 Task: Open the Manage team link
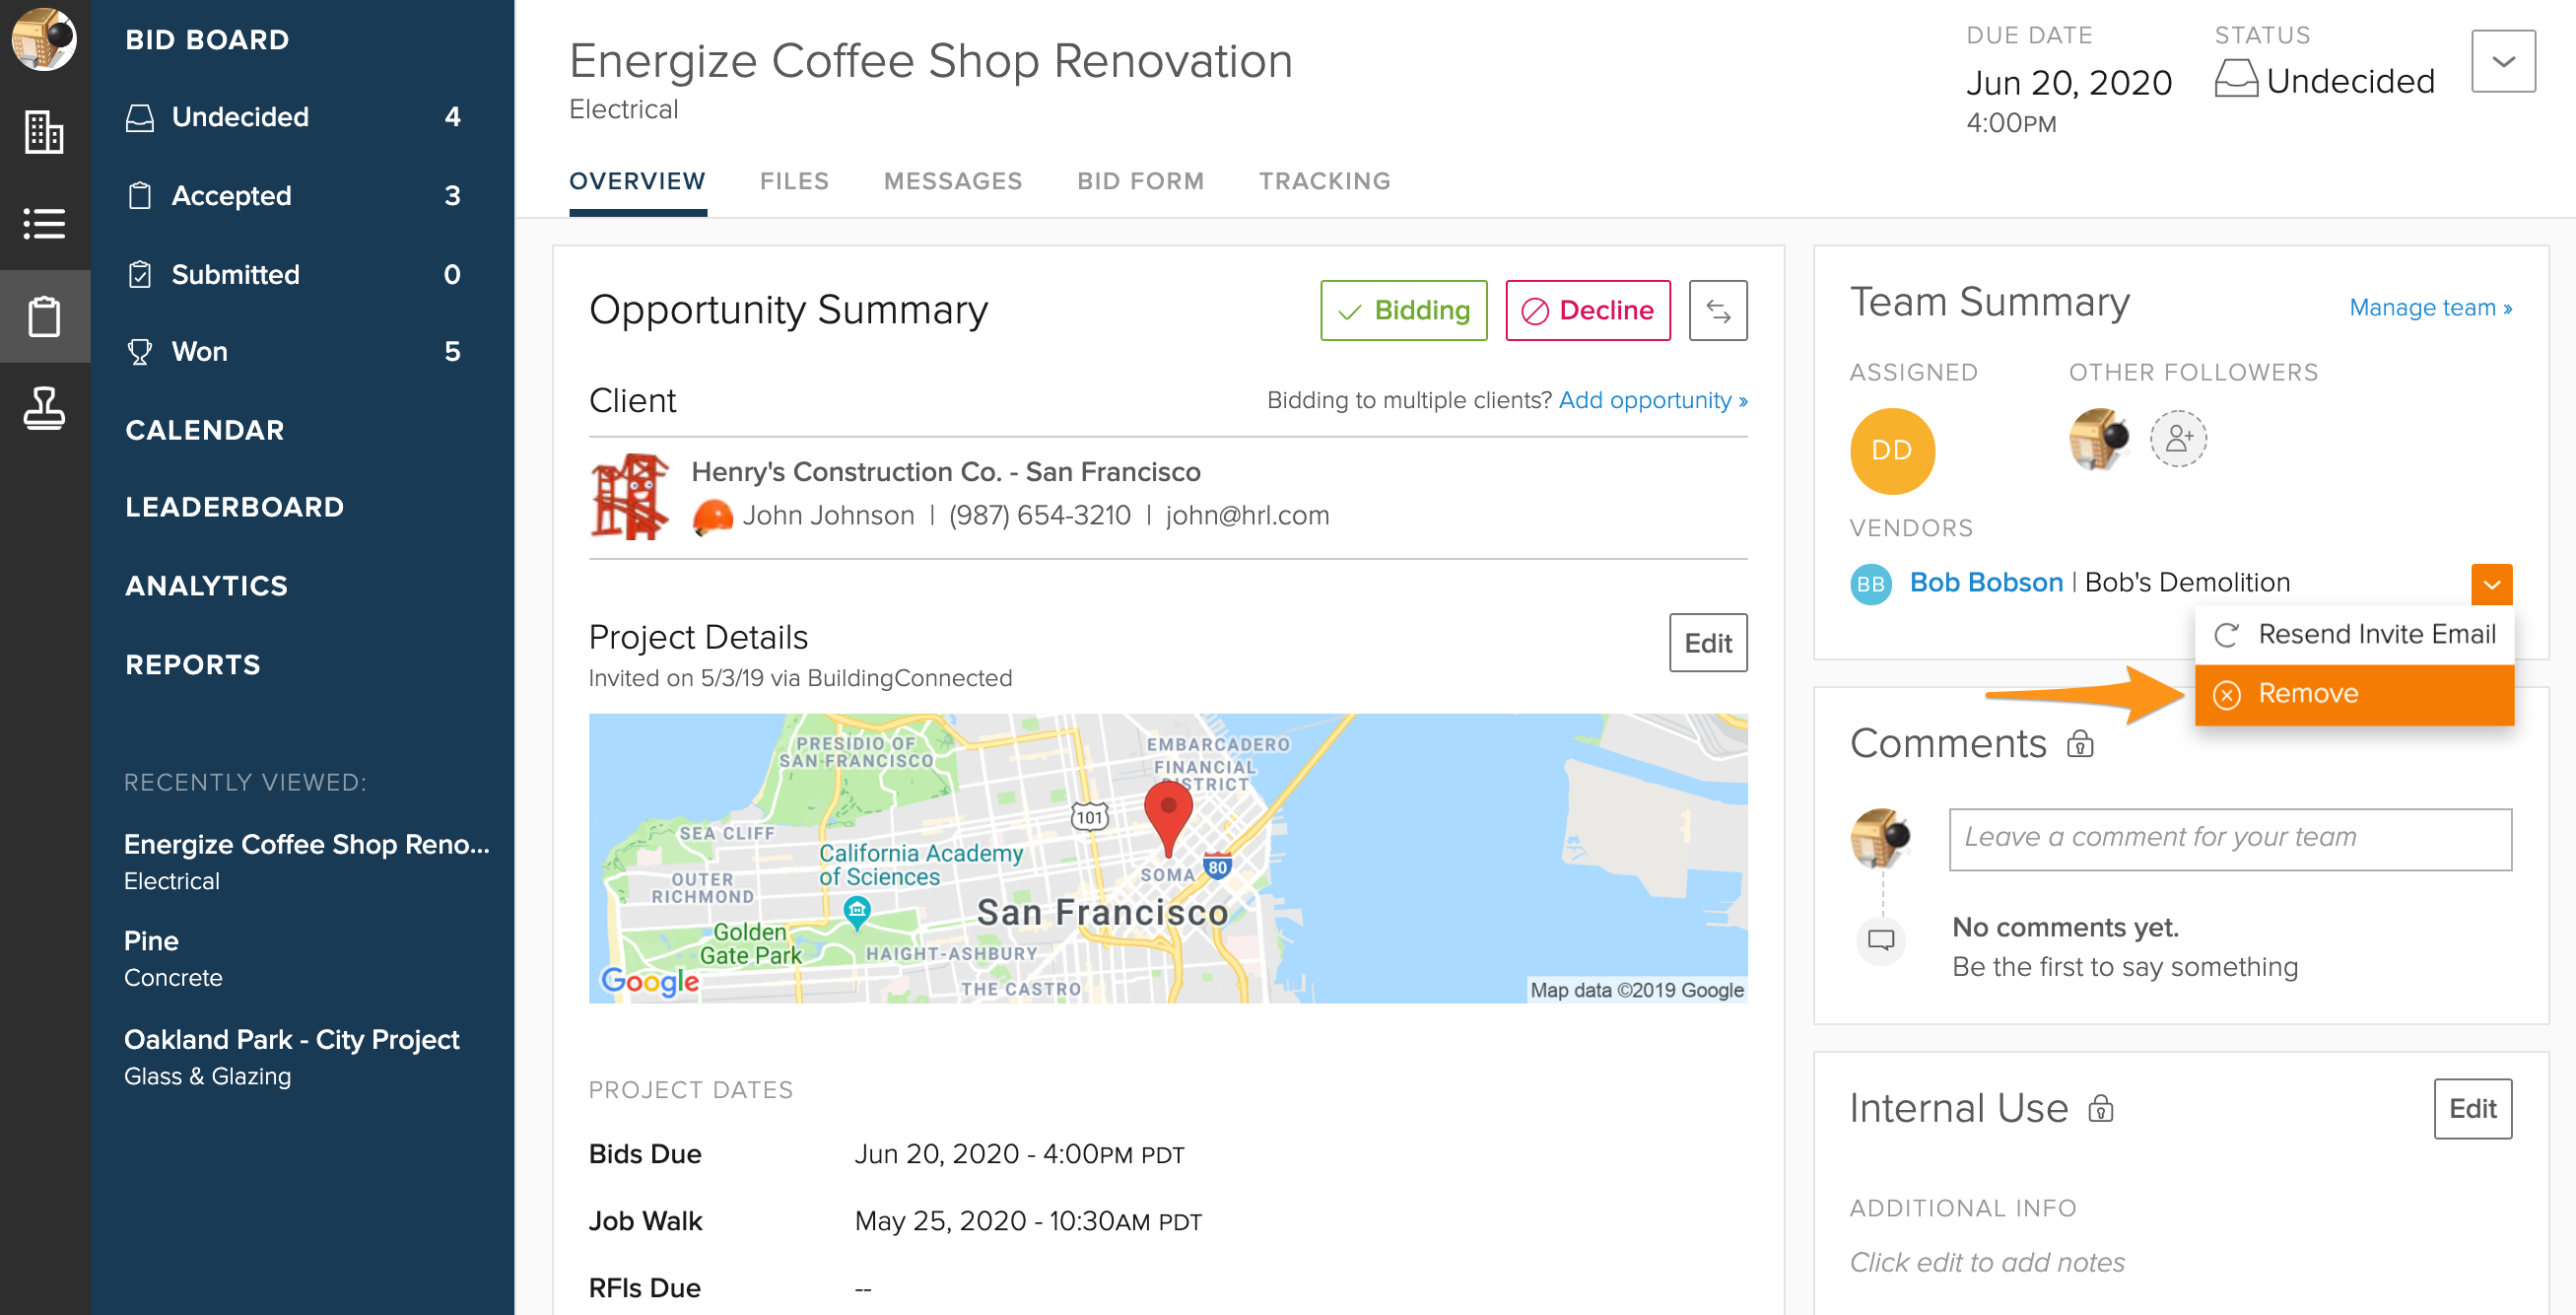coord(2429,308)
